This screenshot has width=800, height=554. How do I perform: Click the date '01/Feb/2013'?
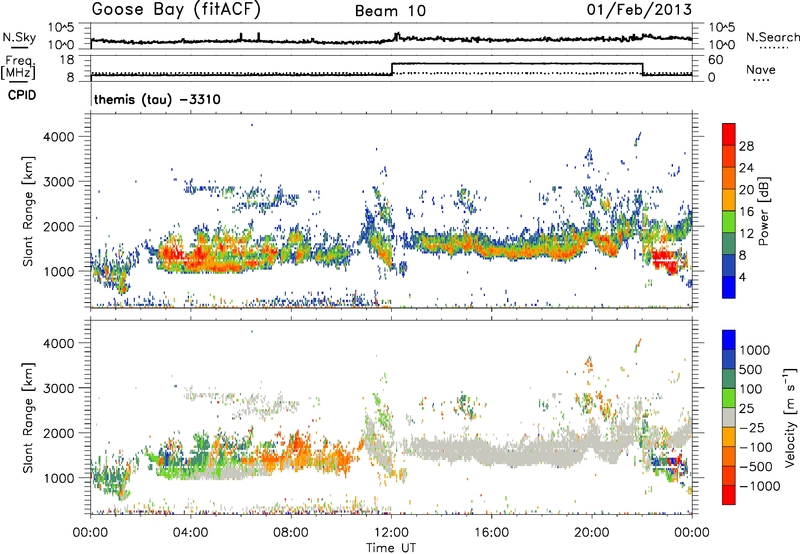[x=639, y=9]
